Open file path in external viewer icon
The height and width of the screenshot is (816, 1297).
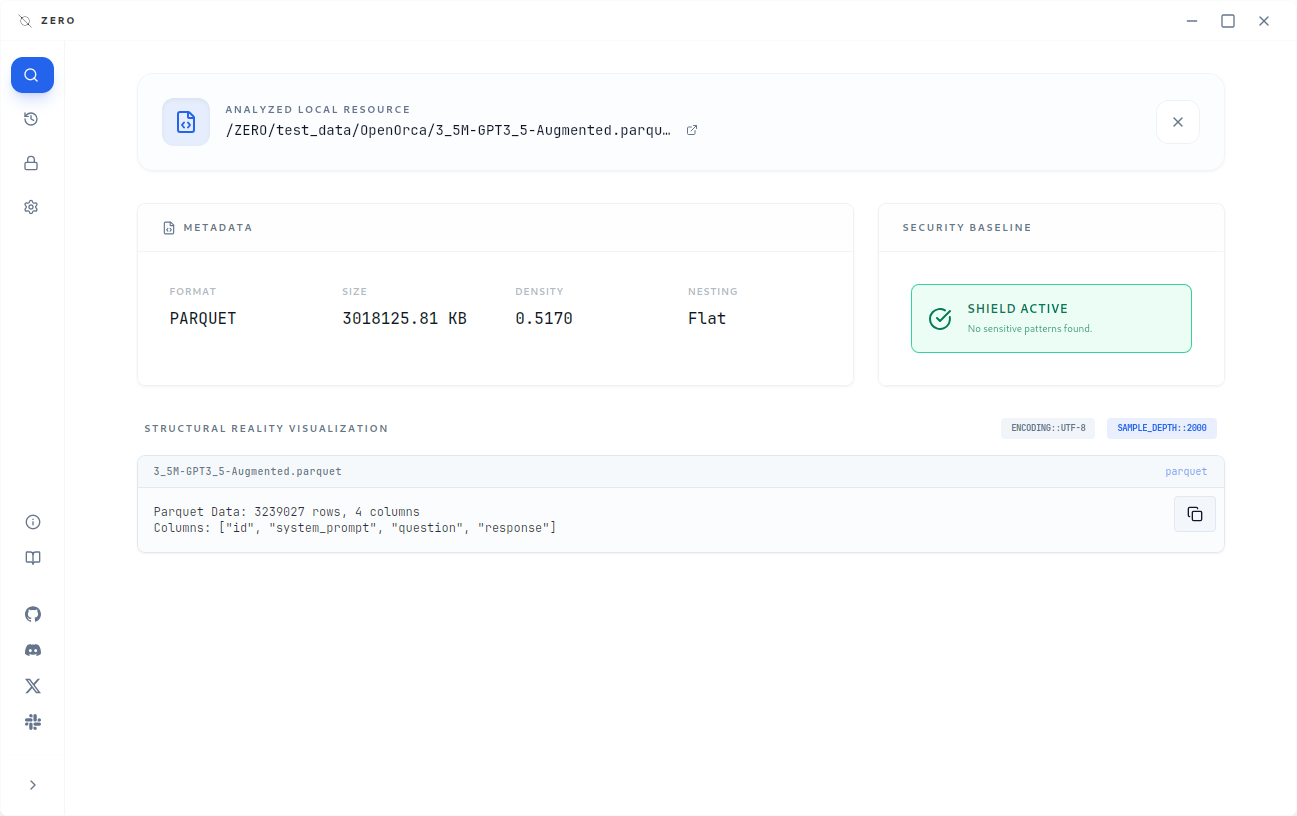692,130
